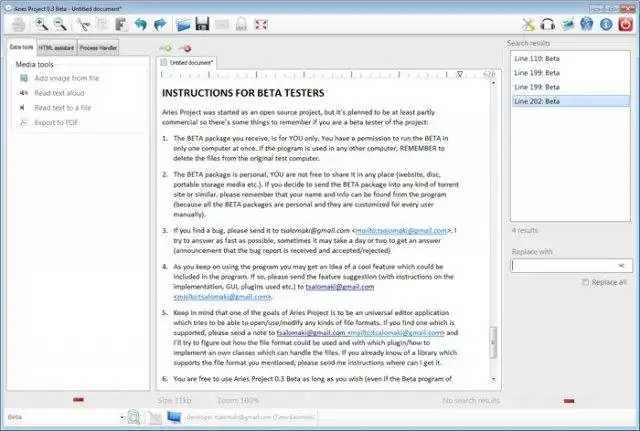Click the greyed copy icon beside scissors
Screen dimensions: 640x431
click(x=102, y=24)
